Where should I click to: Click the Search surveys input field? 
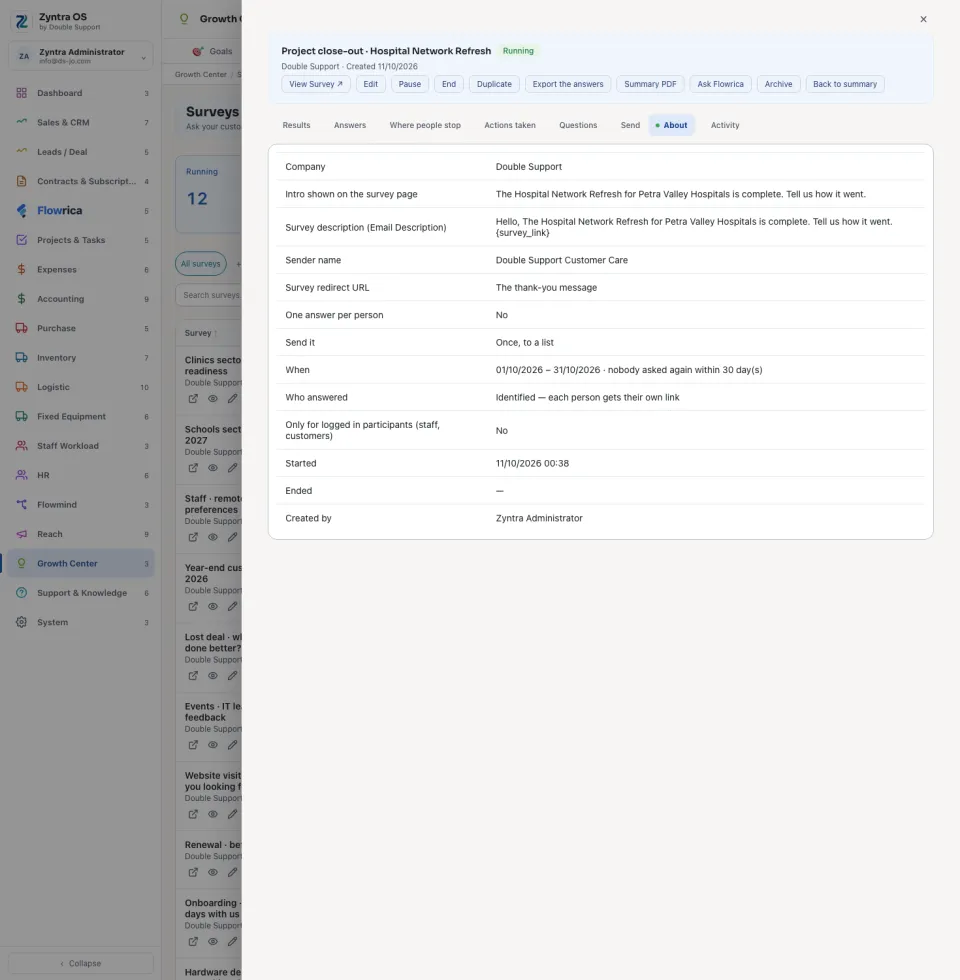[x=209, y=295]
